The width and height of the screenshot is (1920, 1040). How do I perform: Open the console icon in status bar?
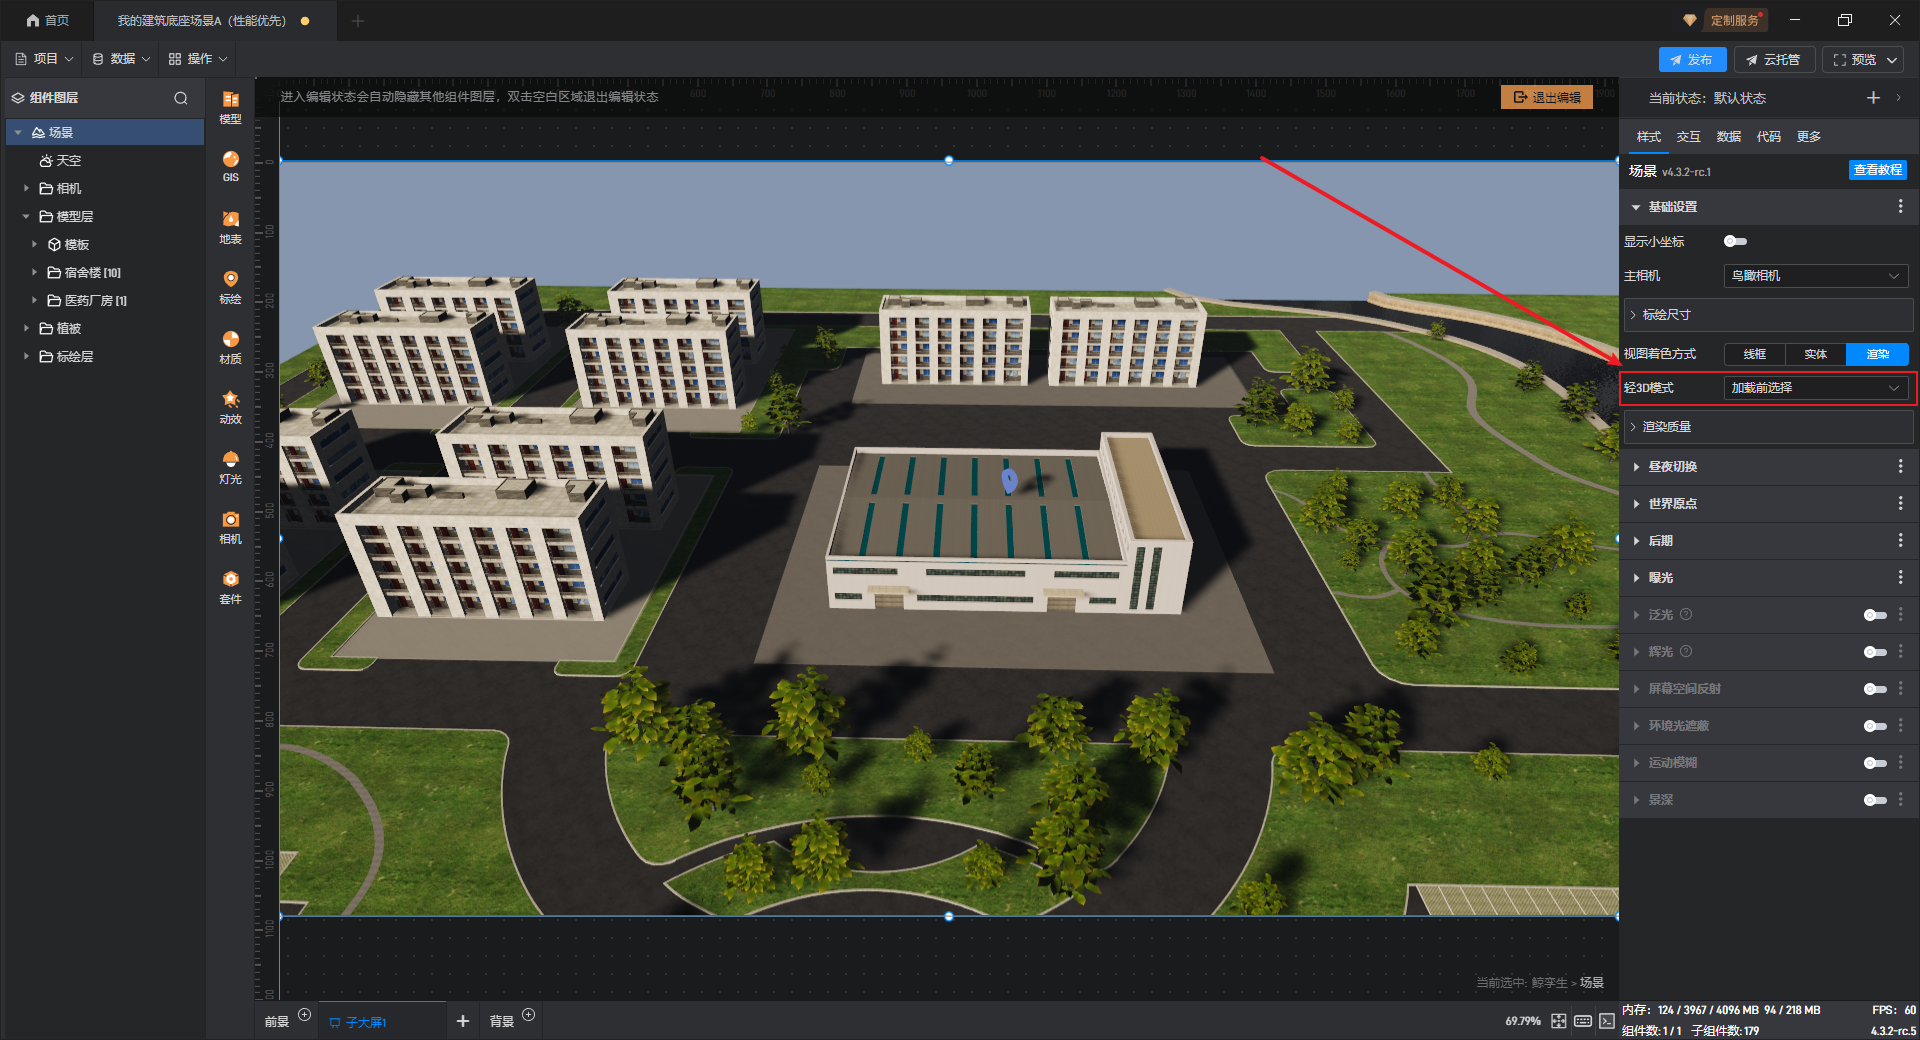pos(1606,1021)
